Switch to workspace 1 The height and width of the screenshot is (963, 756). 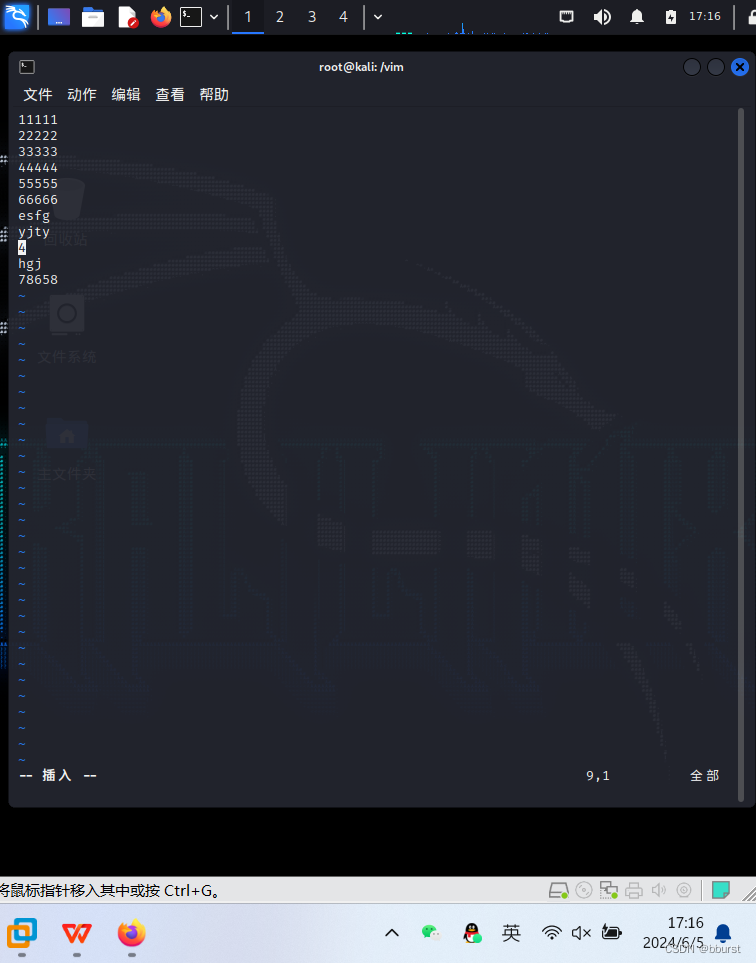tap(248, 17)
